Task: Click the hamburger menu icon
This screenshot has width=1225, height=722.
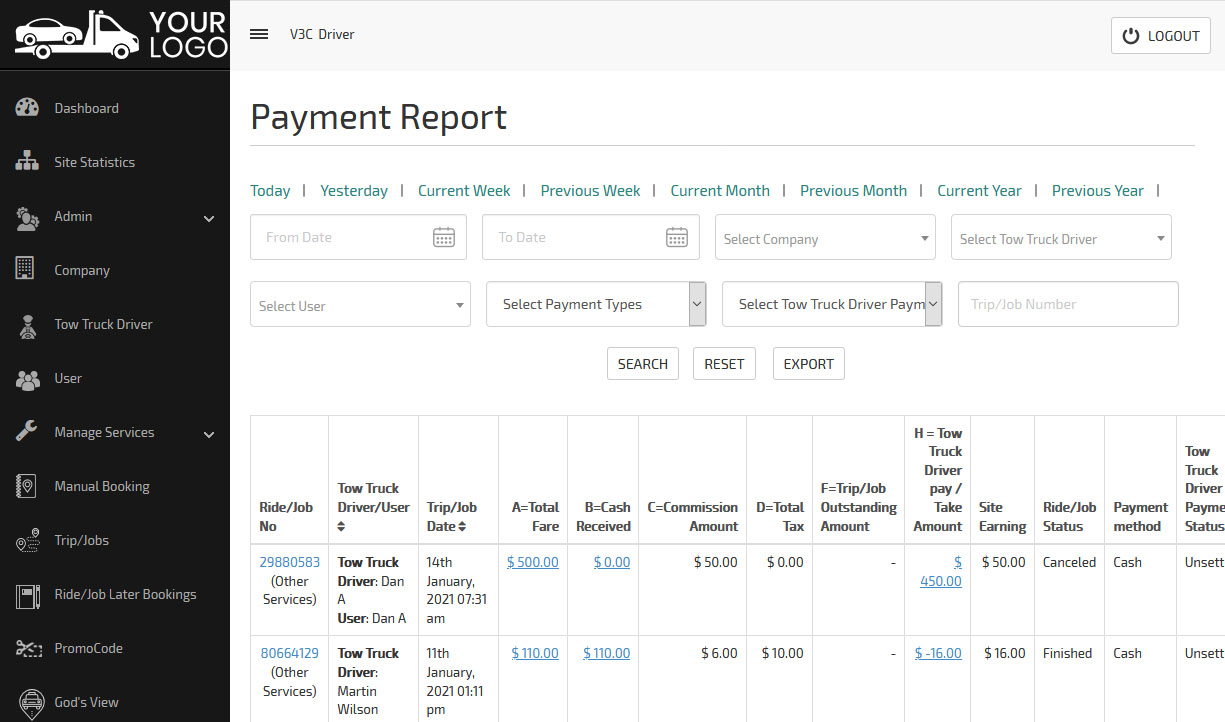Action: [259, 34]
